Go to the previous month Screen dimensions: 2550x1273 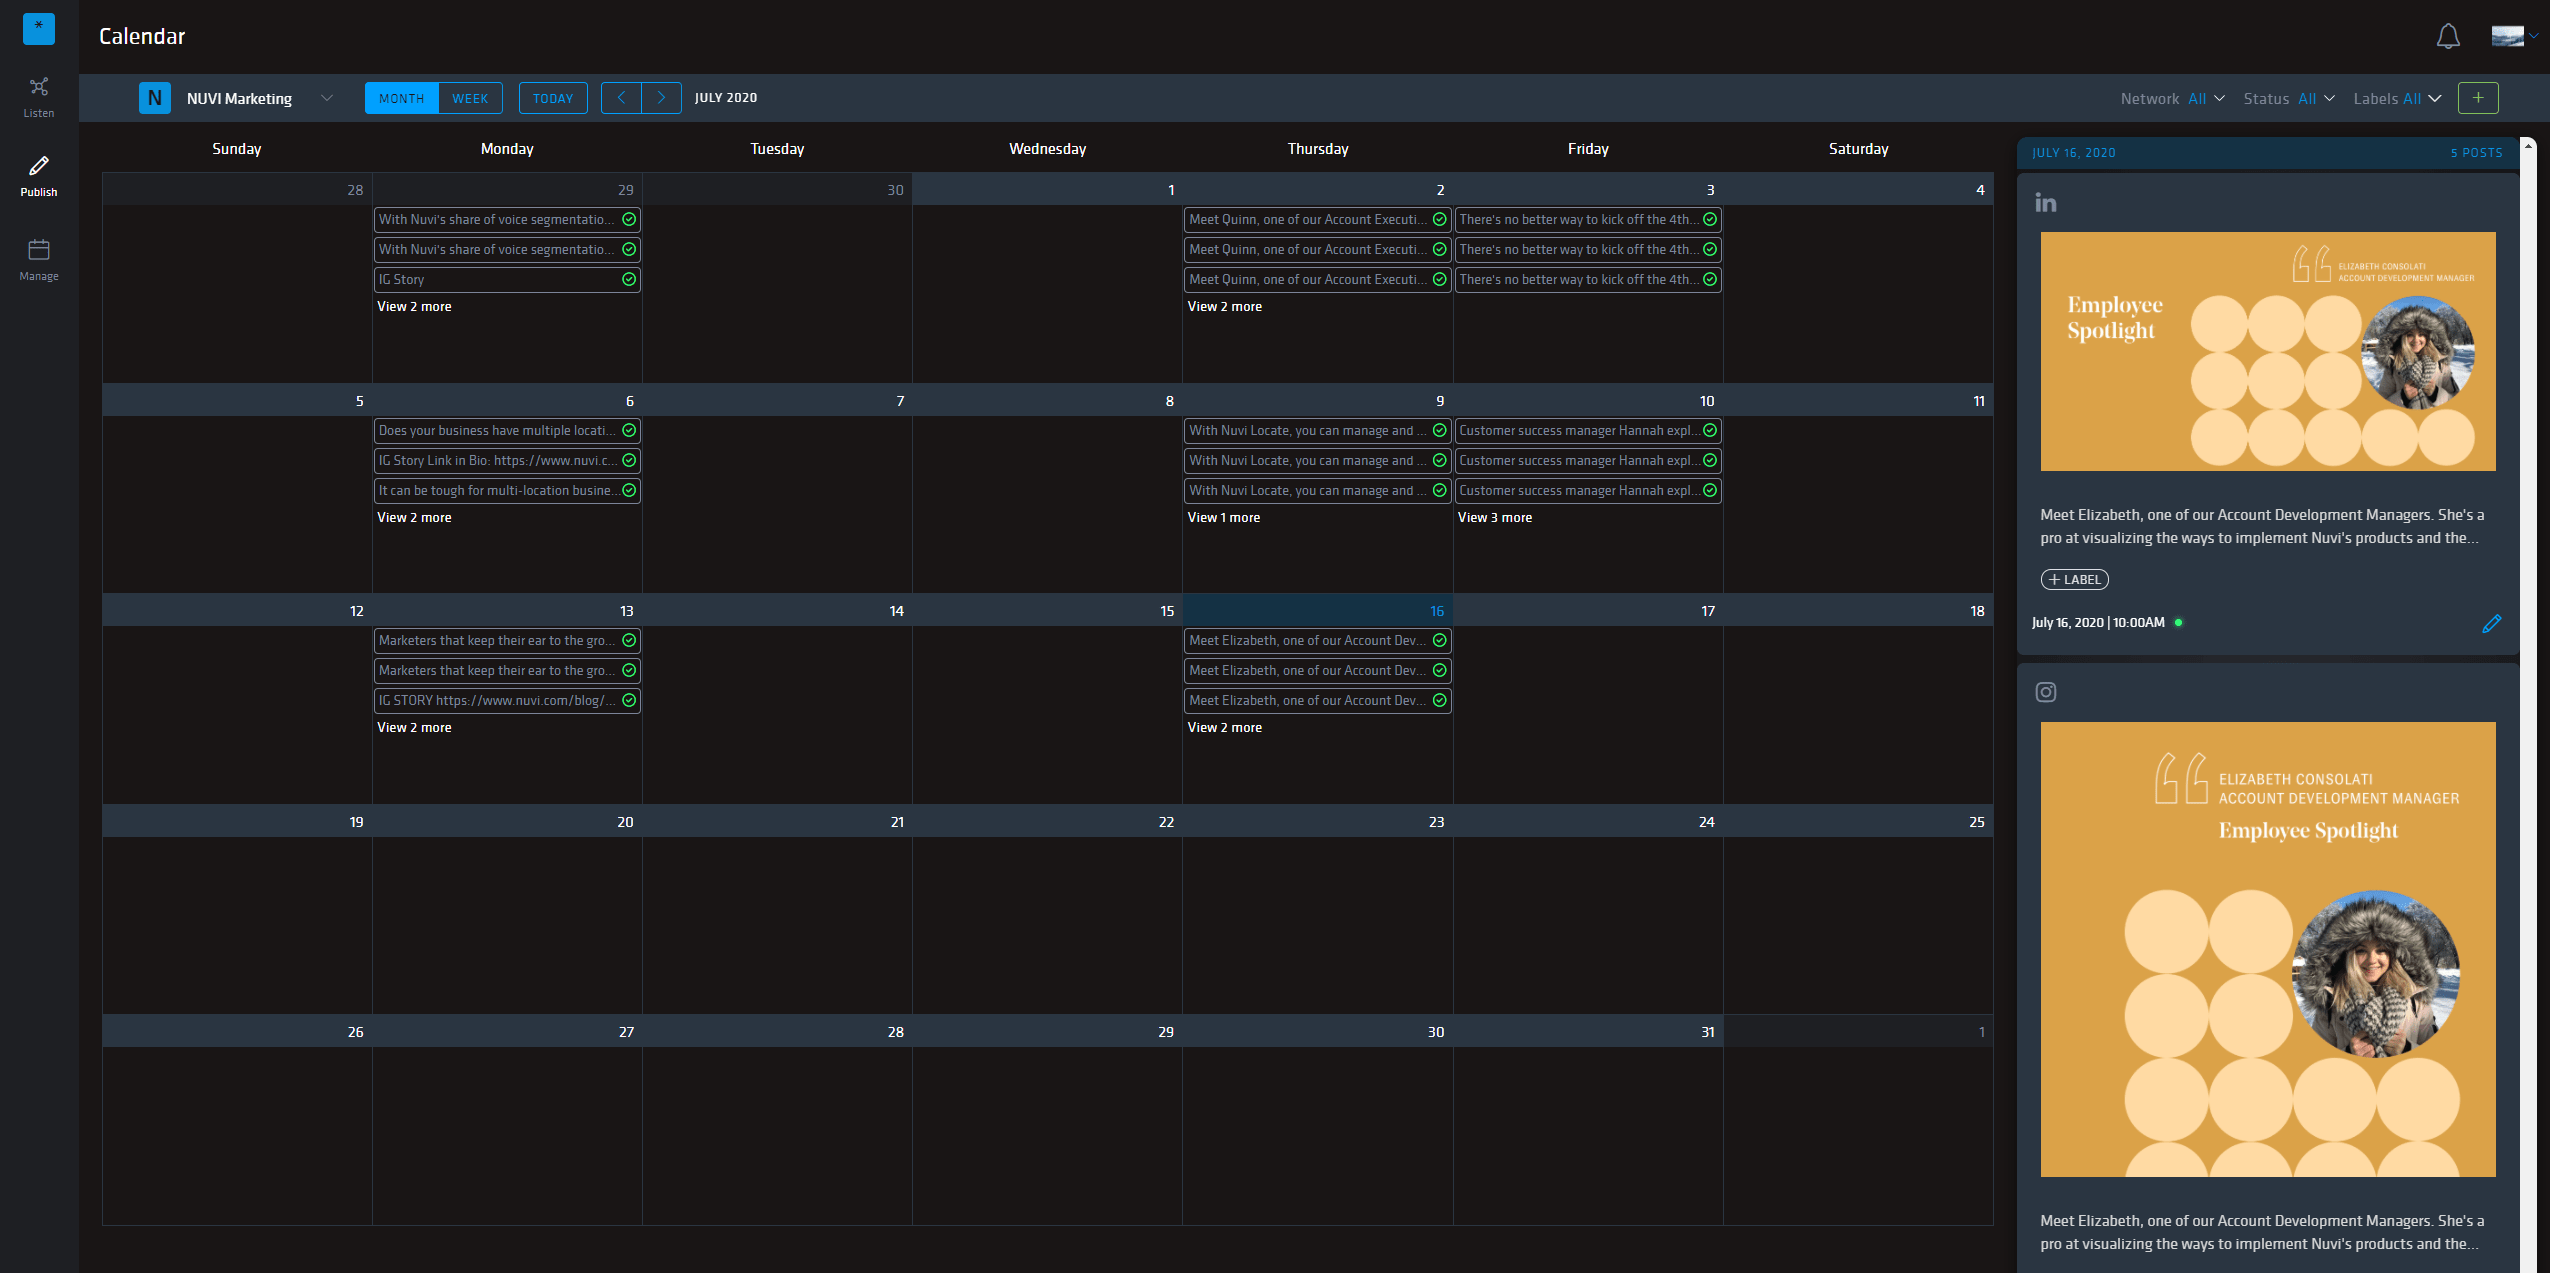(x=621, y=98)
